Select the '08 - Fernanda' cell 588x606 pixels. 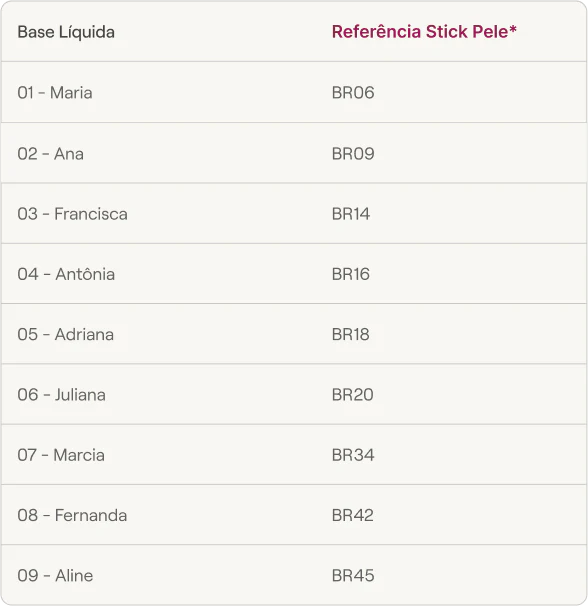(x=72, y=516)
